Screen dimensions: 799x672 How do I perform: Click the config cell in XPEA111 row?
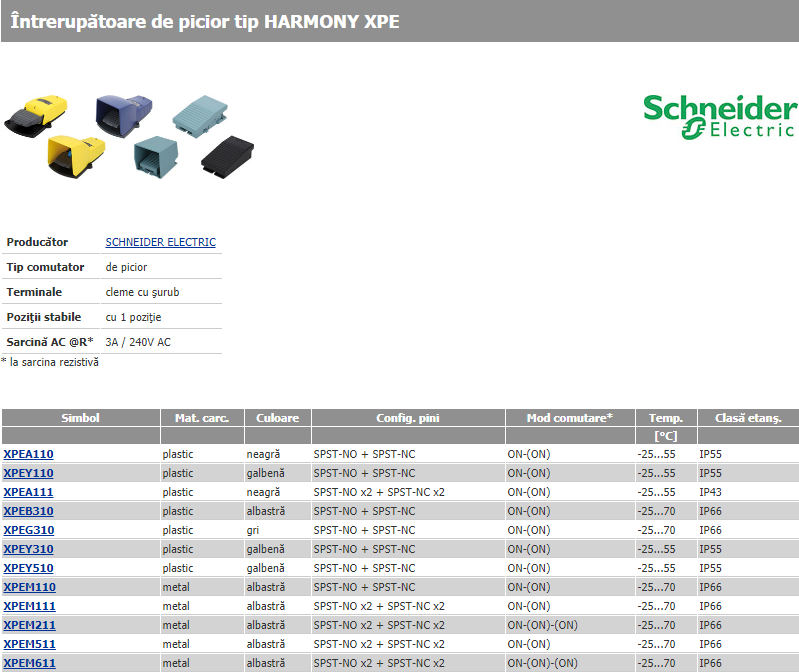(x=379, y=492)
